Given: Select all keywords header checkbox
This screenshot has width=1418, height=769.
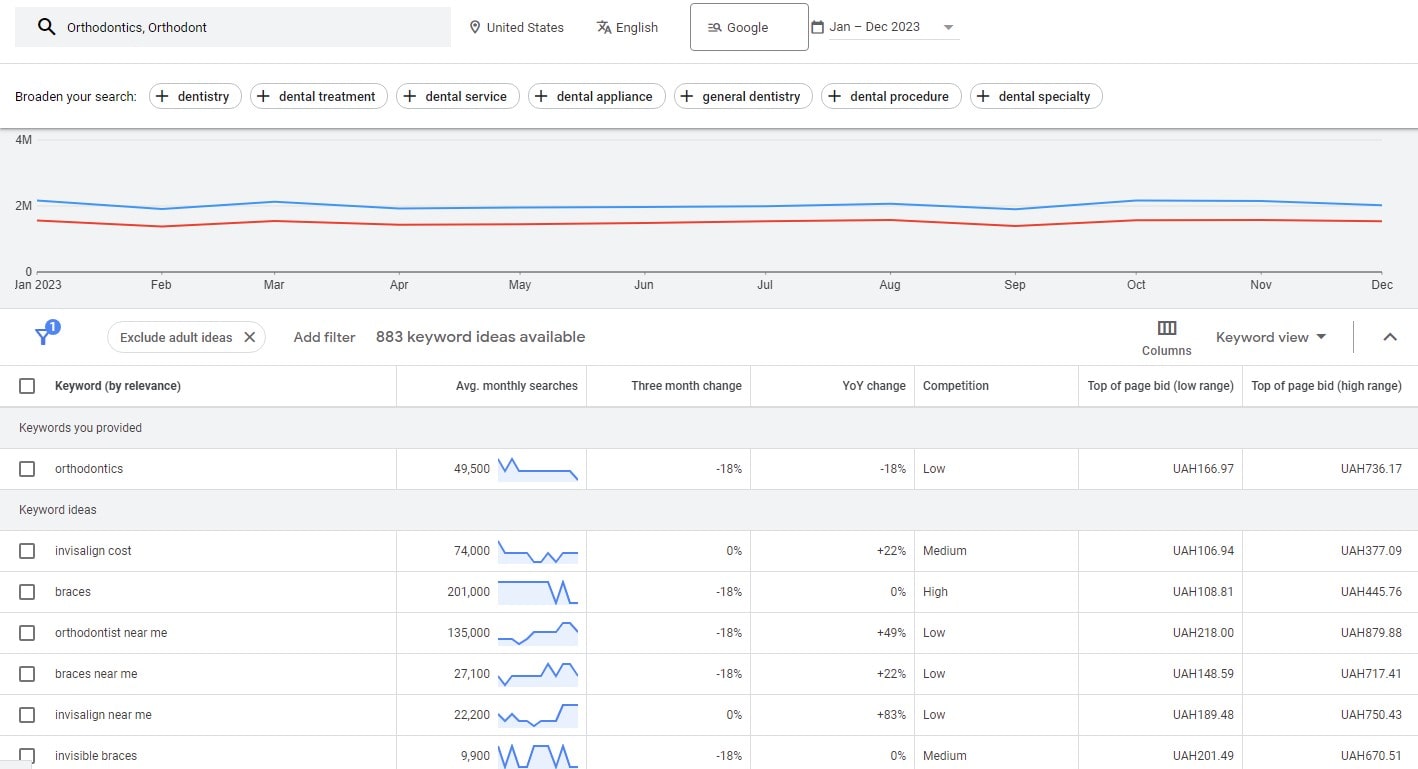Looking at the screenshot, I should pos(27,386).
